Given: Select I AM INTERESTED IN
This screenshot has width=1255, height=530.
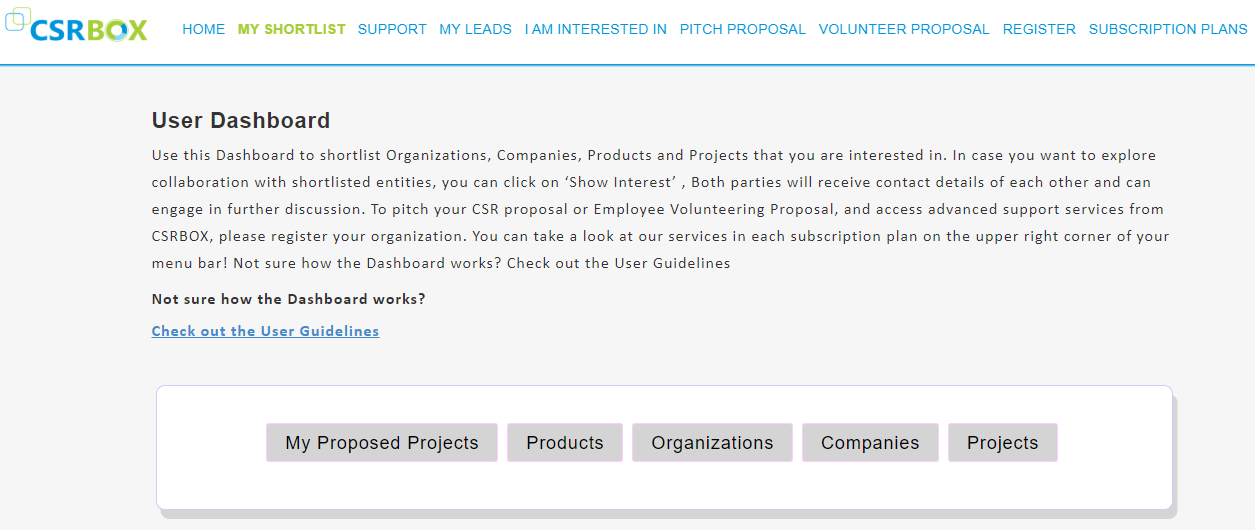Looking at the screenshot, I should [595, 29].
